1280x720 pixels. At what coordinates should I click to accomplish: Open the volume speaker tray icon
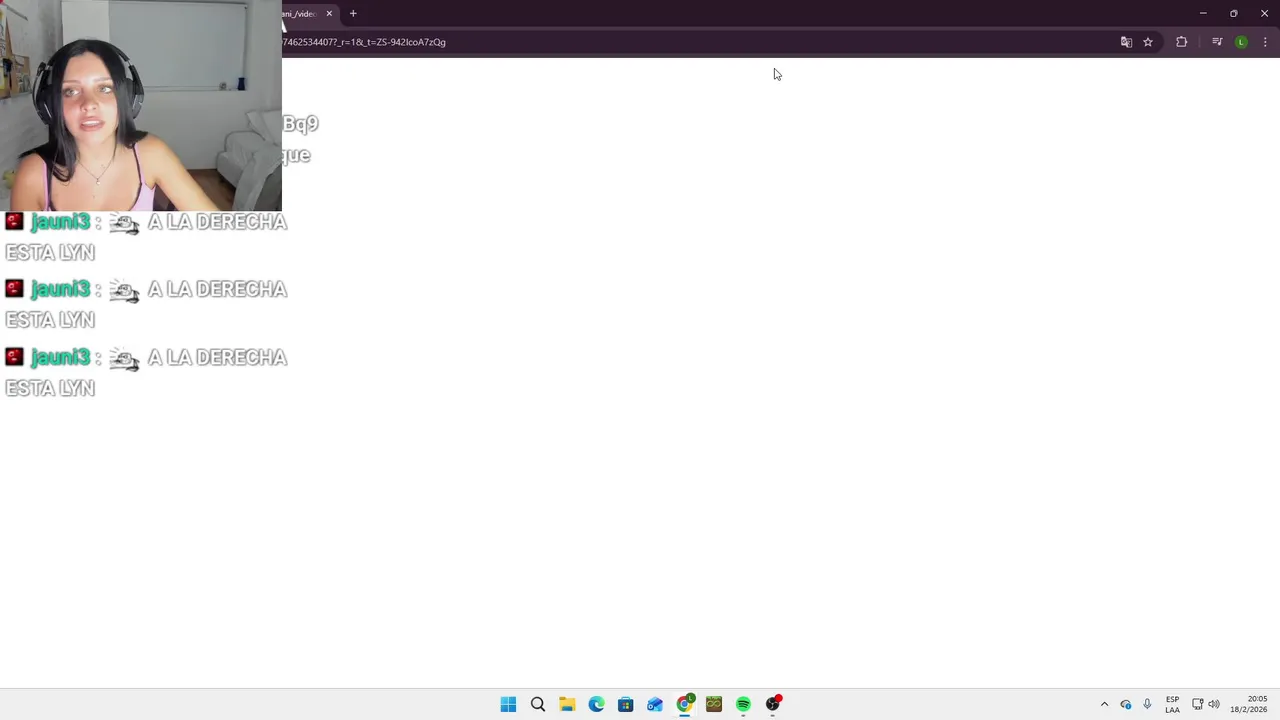(1214, 704)
